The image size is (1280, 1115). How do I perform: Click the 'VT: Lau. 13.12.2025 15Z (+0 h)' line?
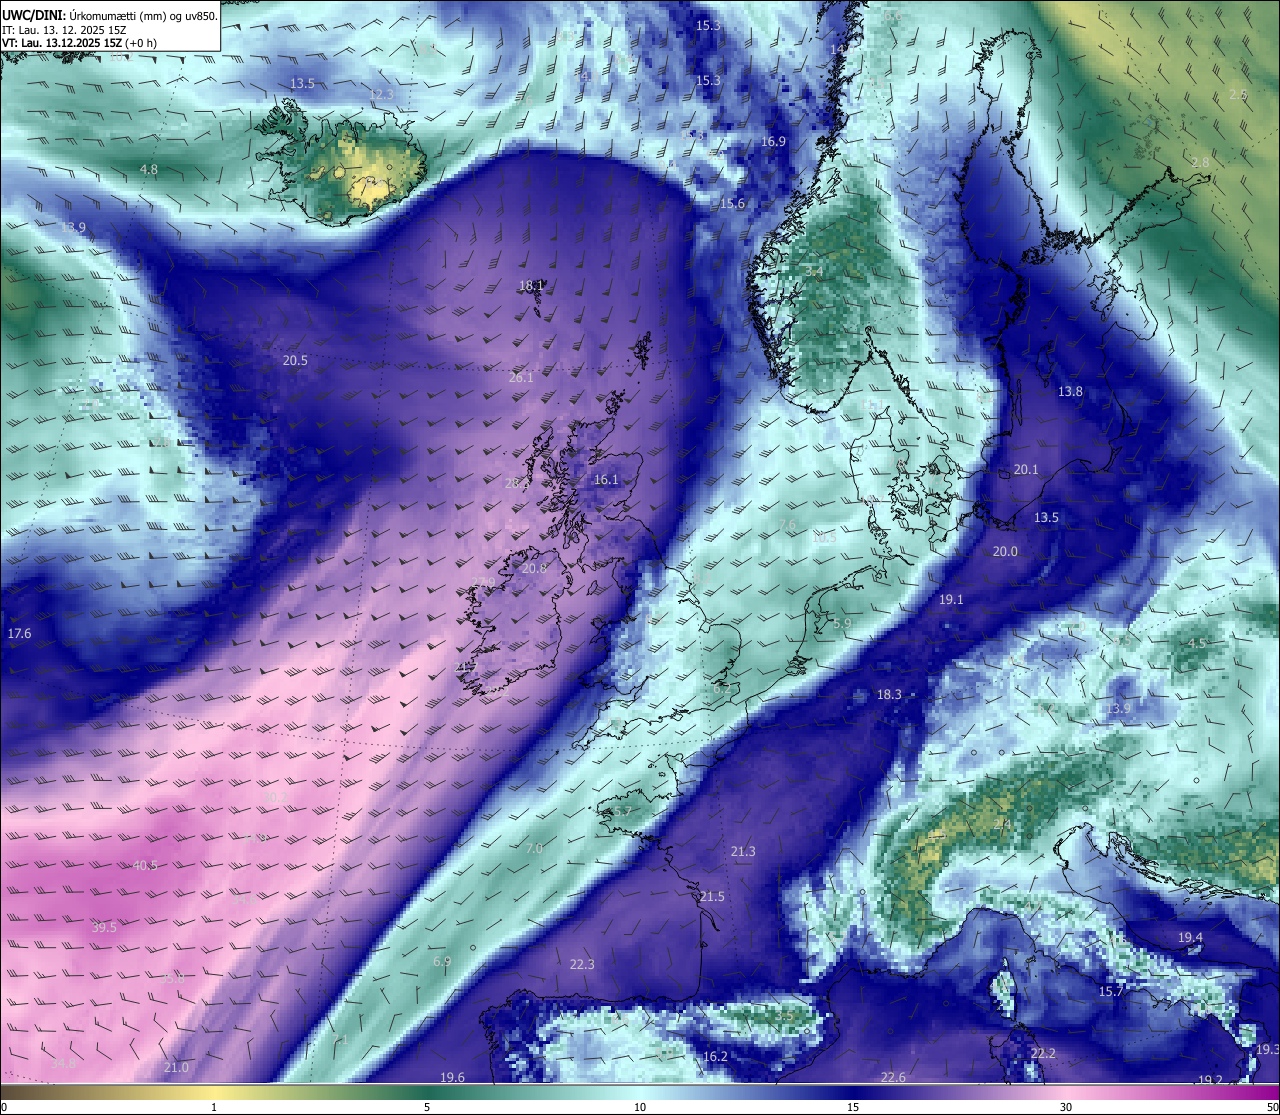point(80,43)
